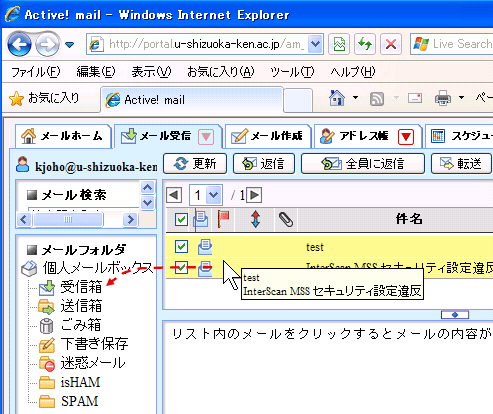Sort by the red flag column icon
The width and height of the screenshot is (493, 414).
click(223, 219)
